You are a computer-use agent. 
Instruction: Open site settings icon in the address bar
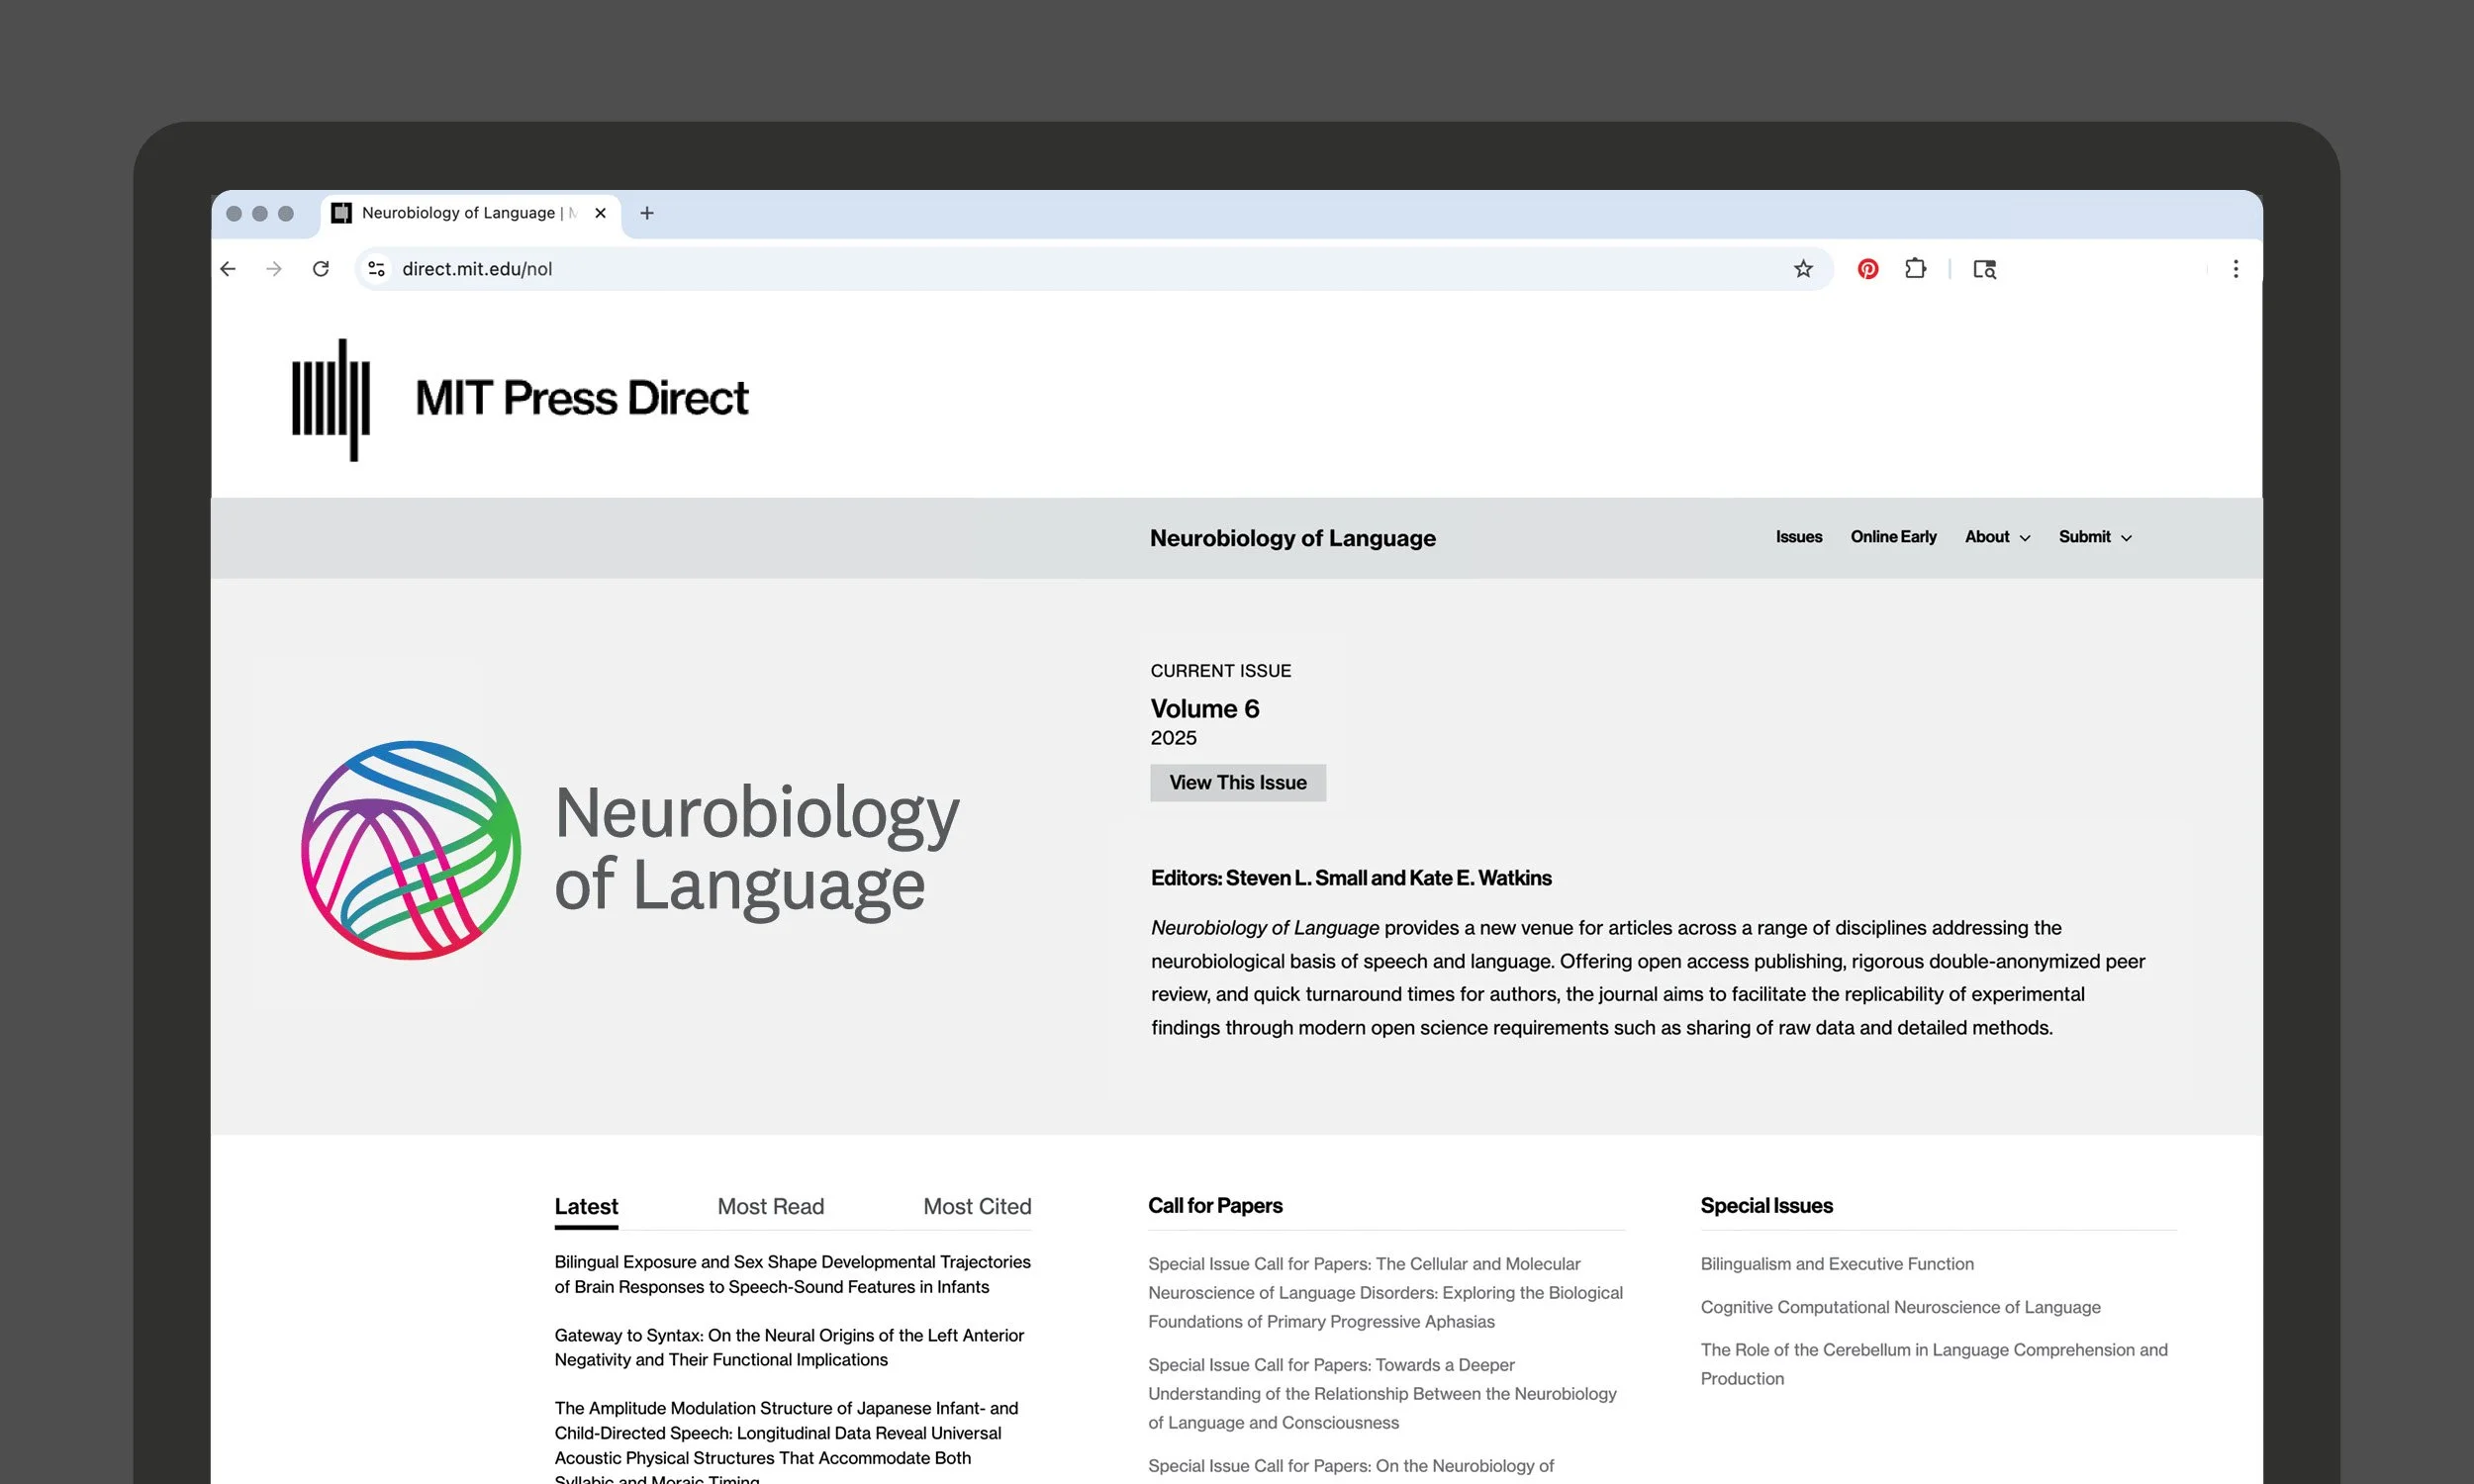point(376,268)
